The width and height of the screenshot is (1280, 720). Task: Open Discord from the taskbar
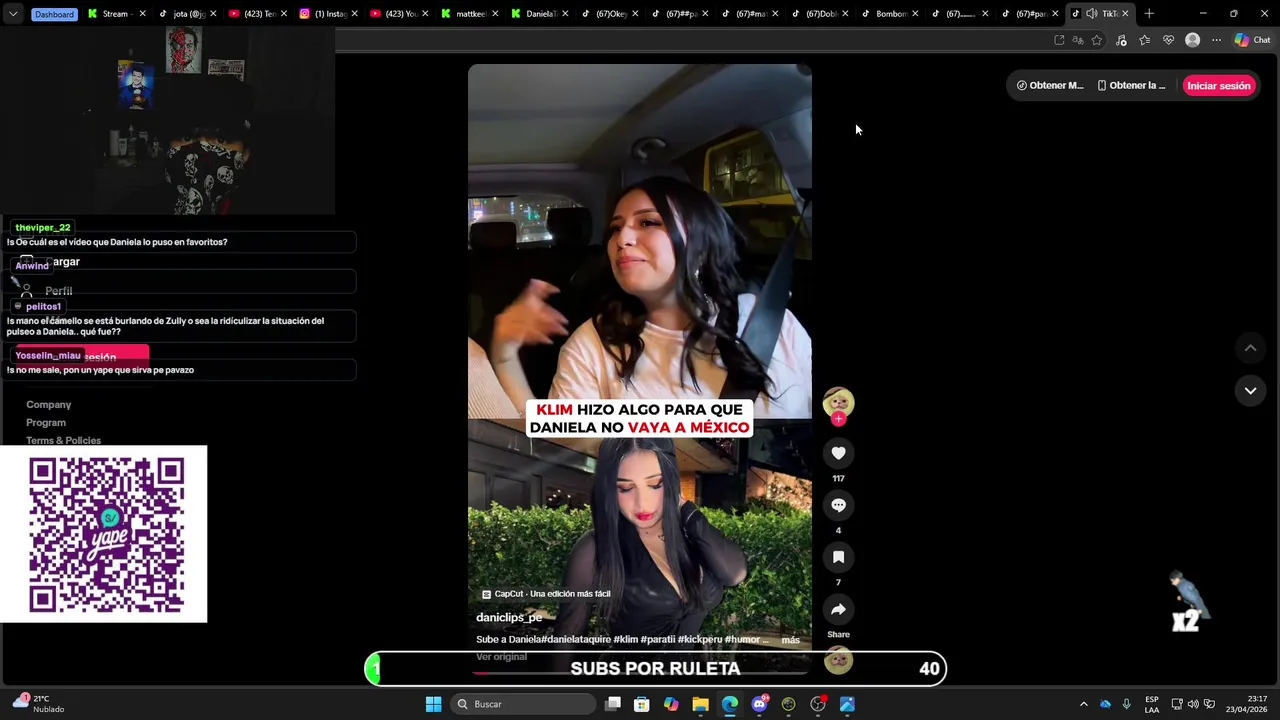759,704
